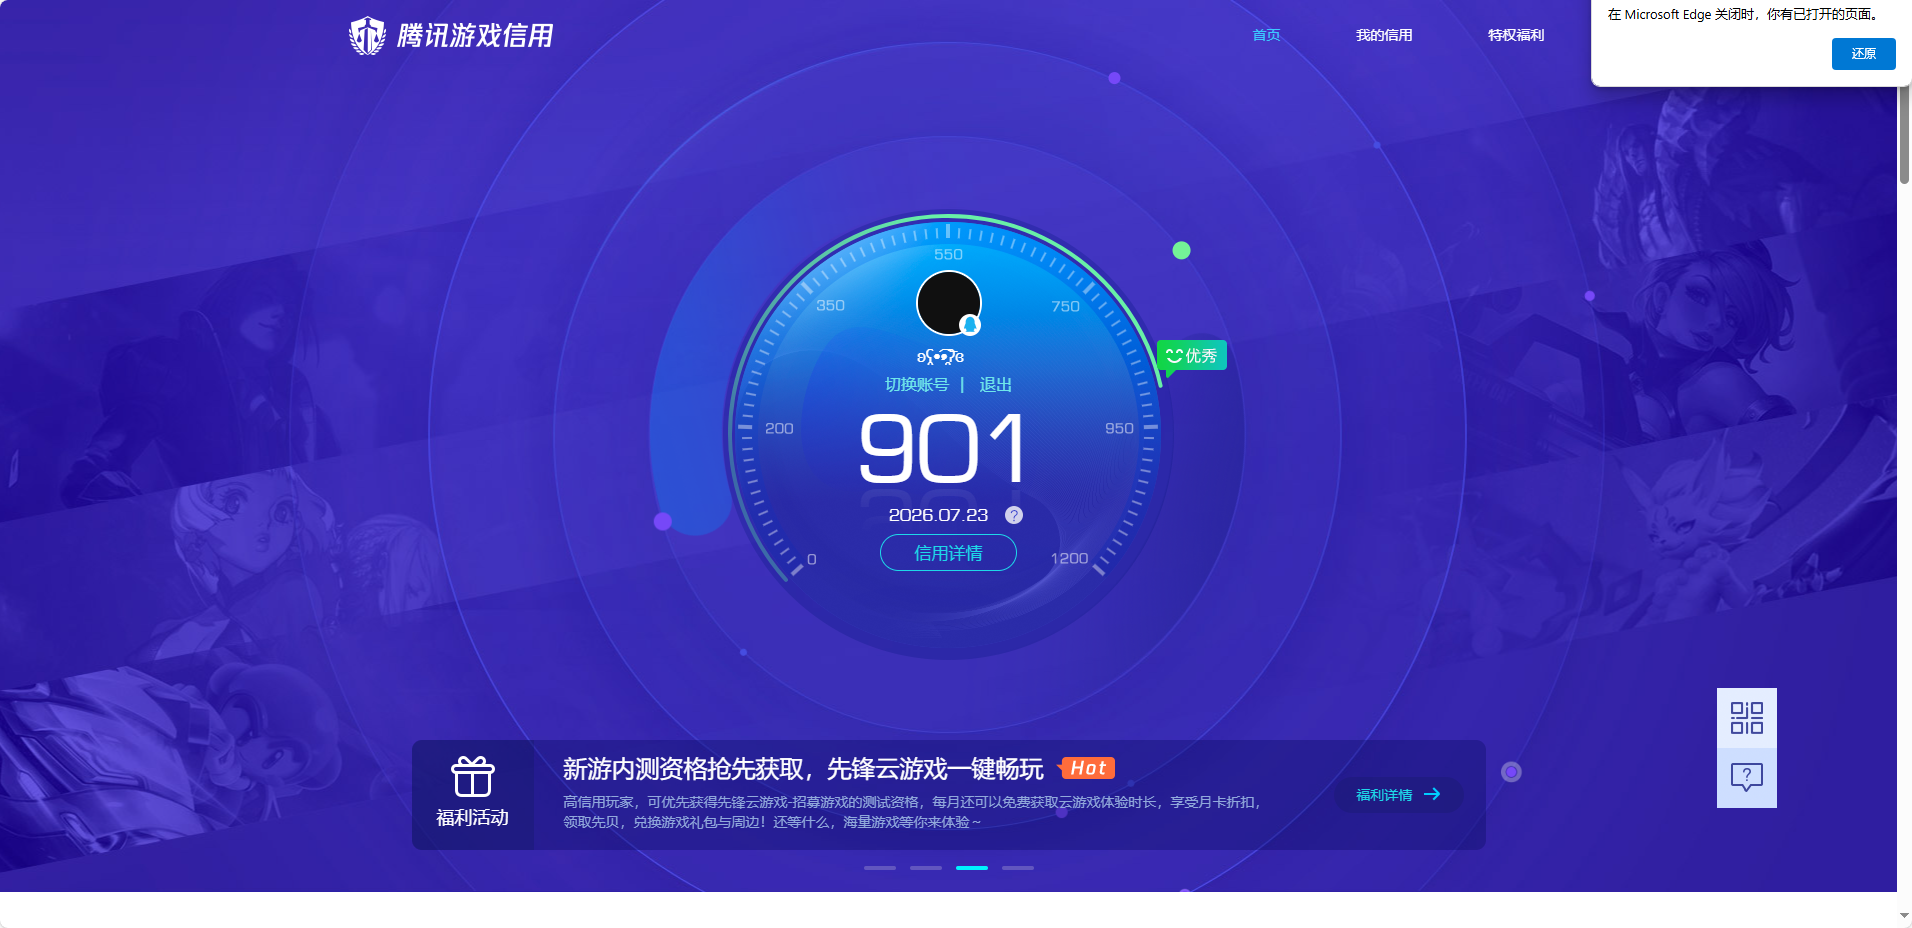This screenshot has height=928, width=1912.
Task: Click 退出 to log out
Action: tap(995, 385)
